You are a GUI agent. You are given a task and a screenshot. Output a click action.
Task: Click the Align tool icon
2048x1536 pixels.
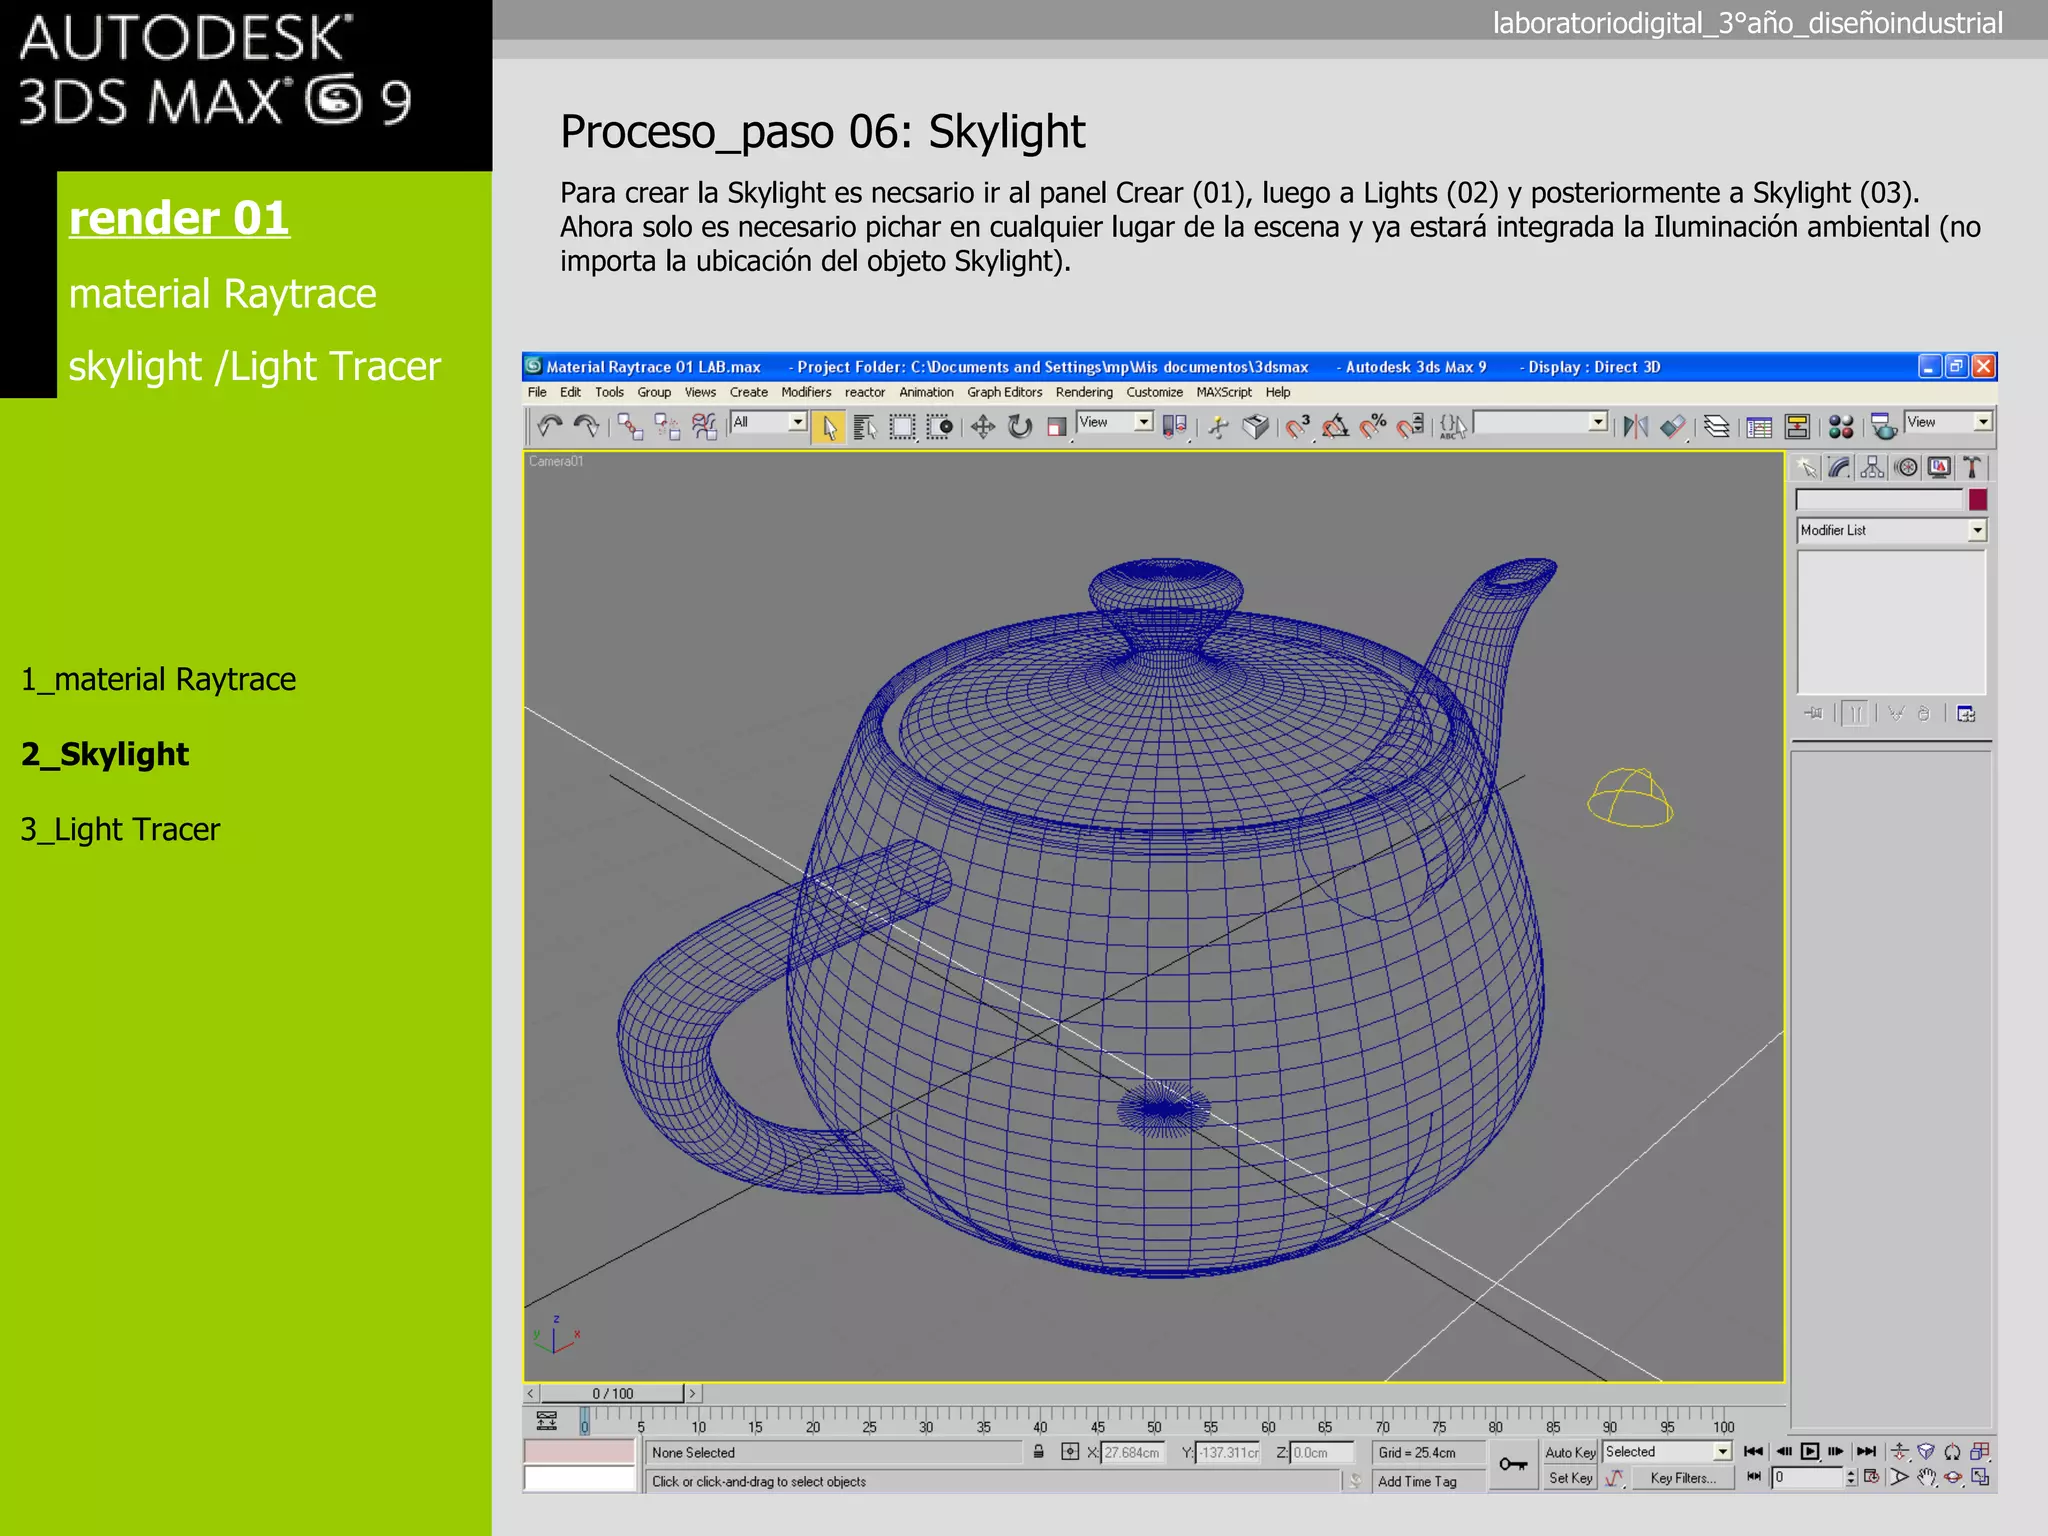[x=1673, y=427]
